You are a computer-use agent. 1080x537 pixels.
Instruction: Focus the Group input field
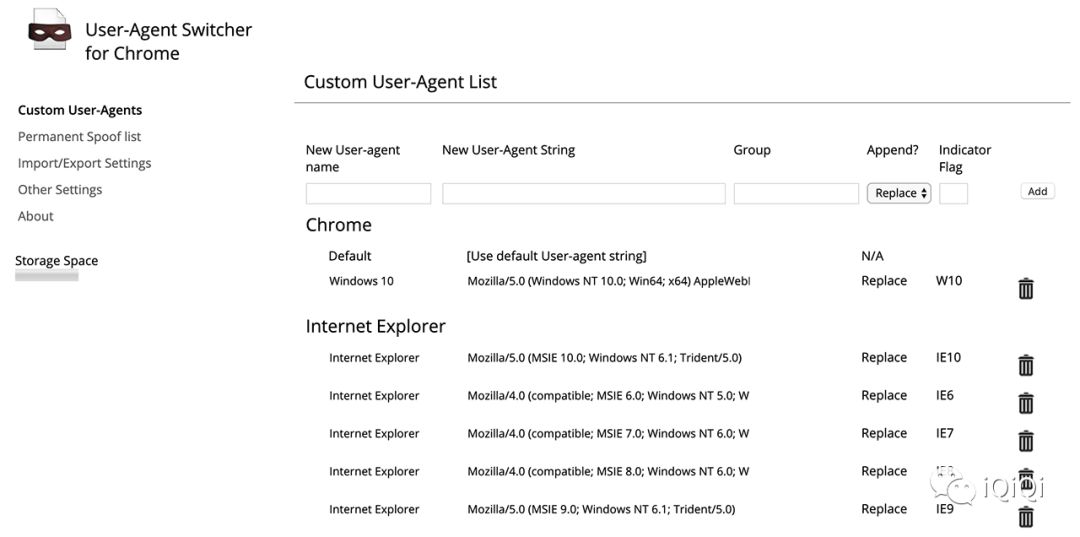[x=796, y=193]
